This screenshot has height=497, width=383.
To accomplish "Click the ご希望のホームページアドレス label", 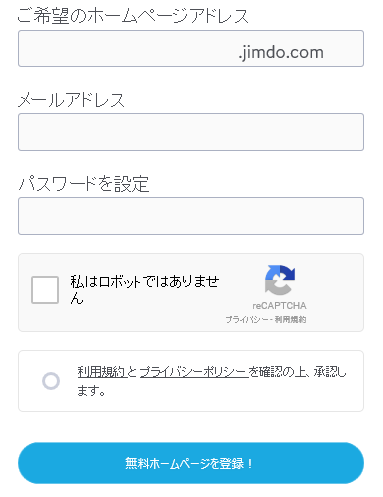I will tap(133, 16).
